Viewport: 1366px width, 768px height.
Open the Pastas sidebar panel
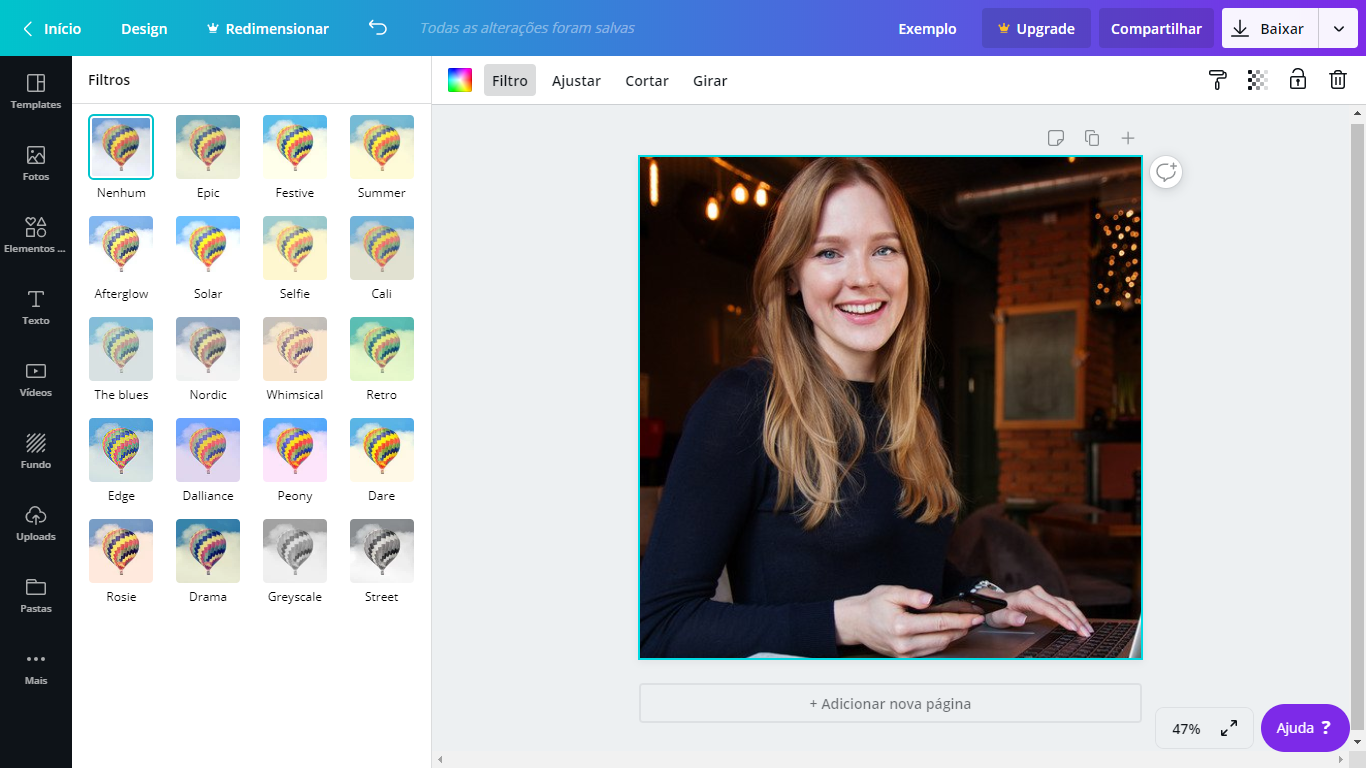36,595
